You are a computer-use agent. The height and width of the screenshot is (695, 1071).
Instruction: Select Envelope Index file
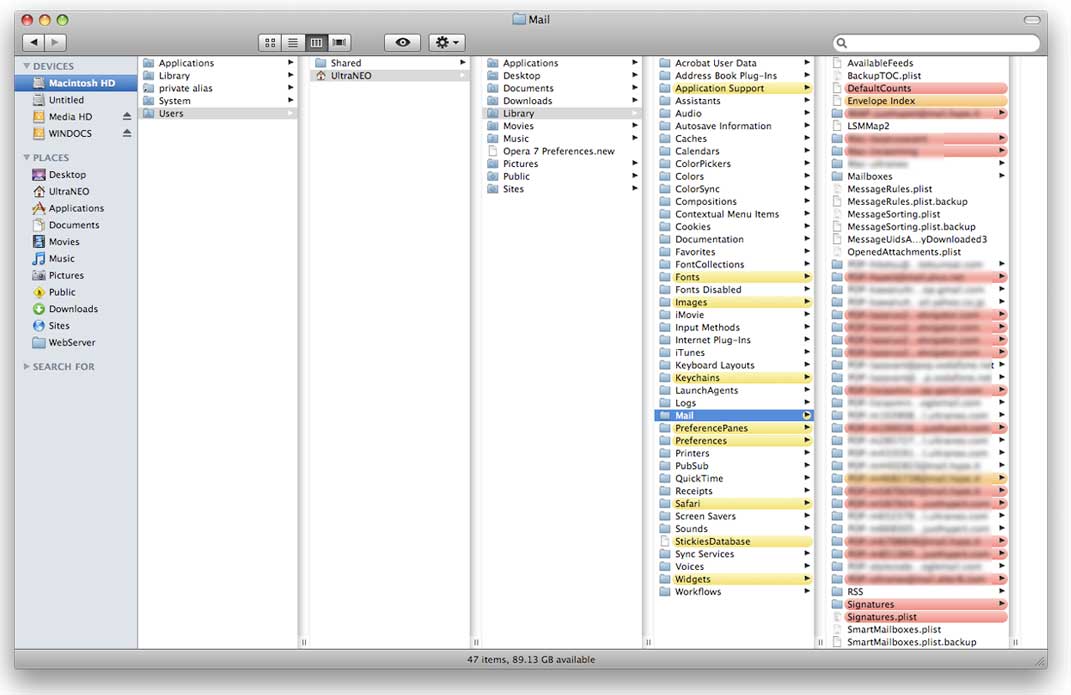[x=919, y=101]
